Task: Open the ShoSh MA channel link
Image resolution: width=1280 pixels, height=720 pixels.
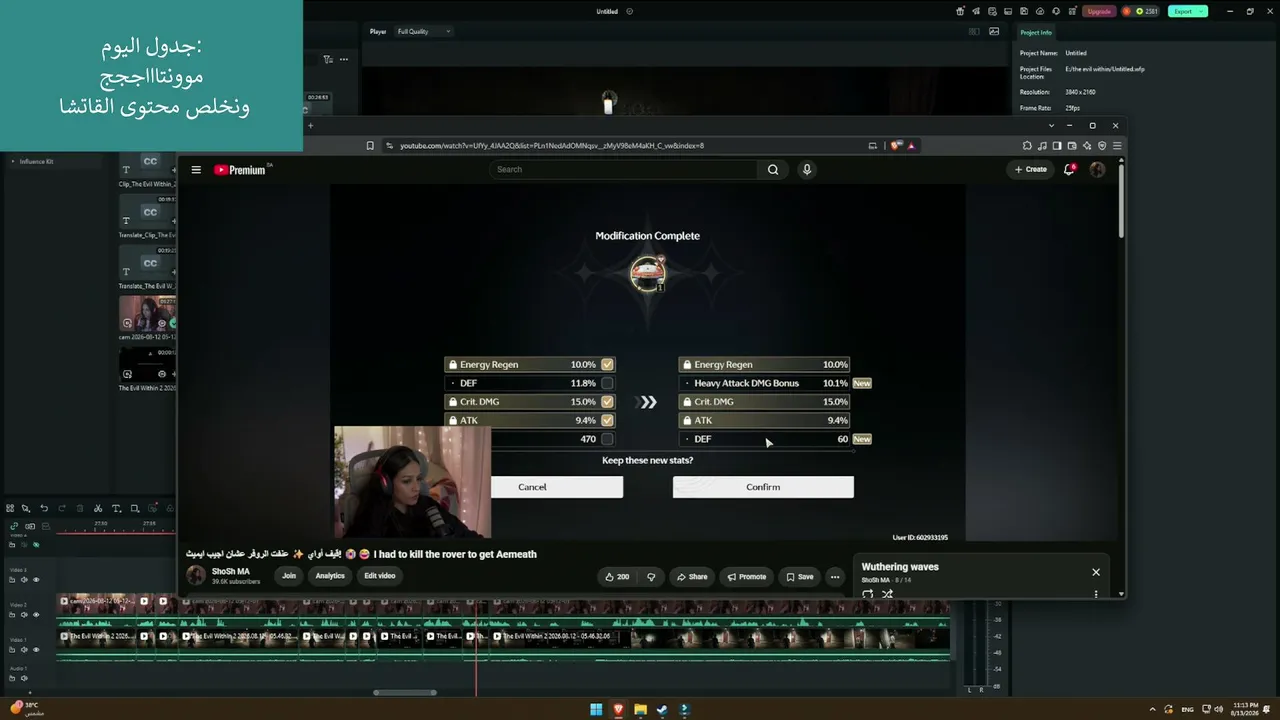Action: [x=231, y=572]
